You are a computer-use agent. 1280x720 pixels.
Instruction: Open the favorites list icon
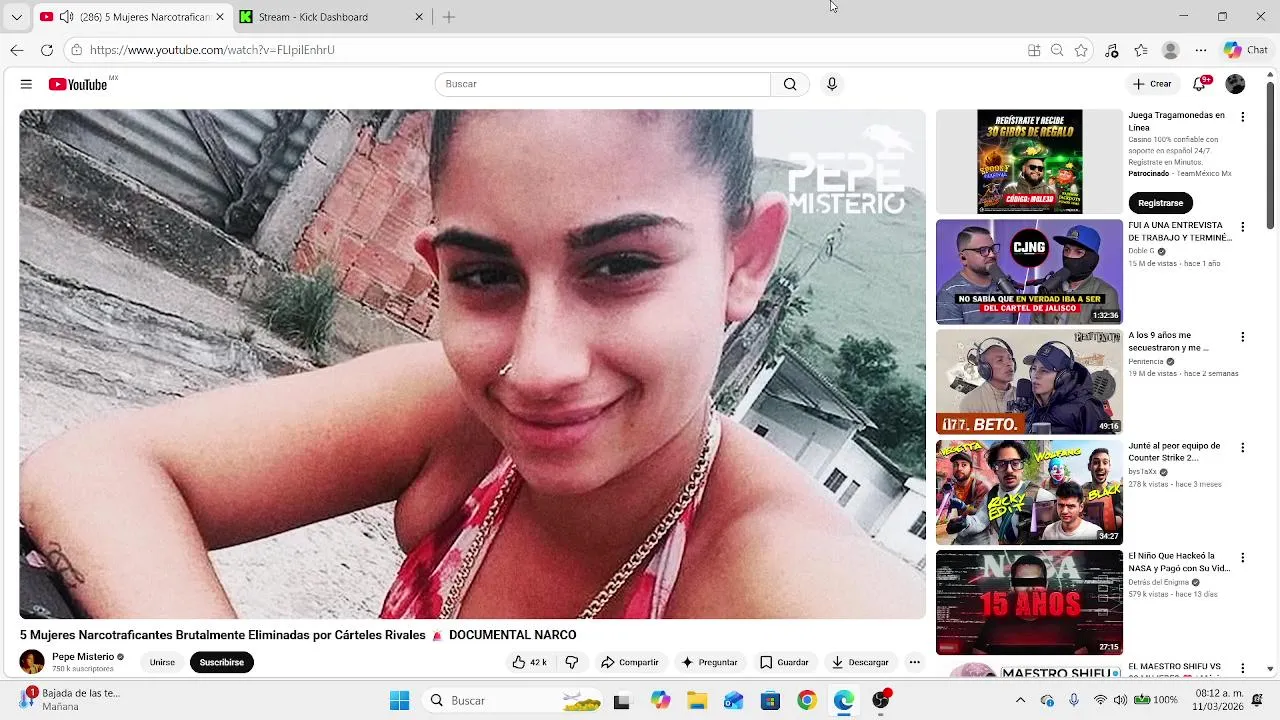click(x=1141, y=50)
